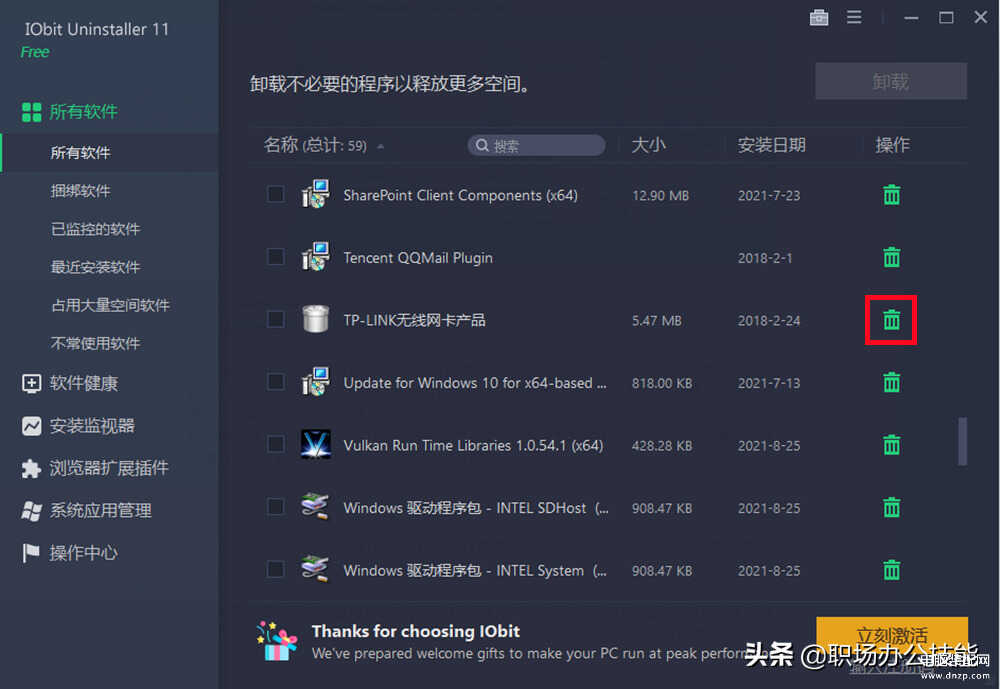This screenshot has height=689, width=1000.
Task: Click trash icon for Vulkan Run Time Libraries
Action: (x=892, y=445)
